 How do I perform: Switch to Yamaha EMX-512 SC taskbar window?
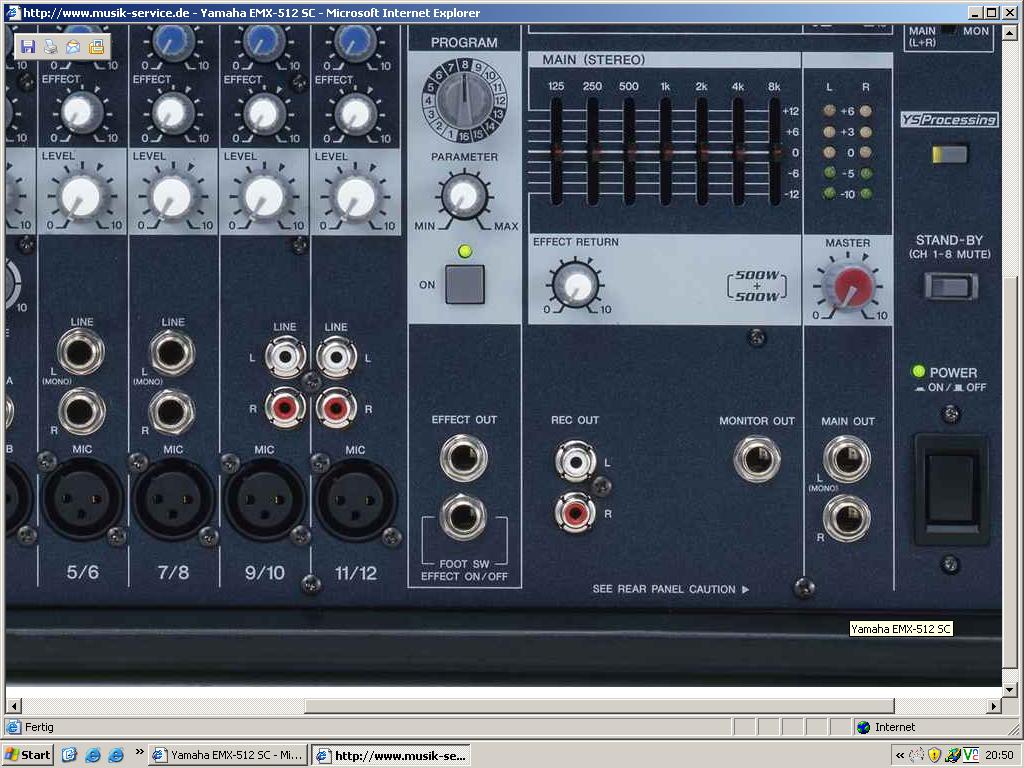coord(228,755)
